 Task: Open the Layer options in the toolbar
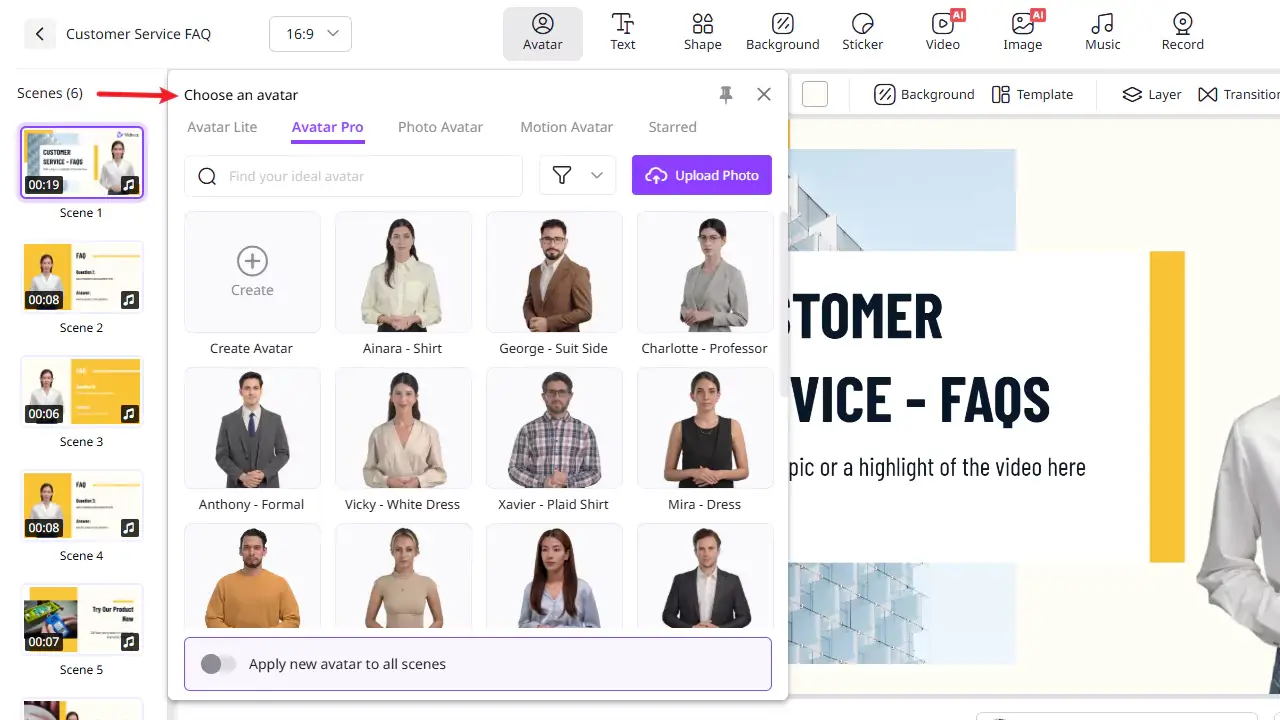click(1151, 94)
